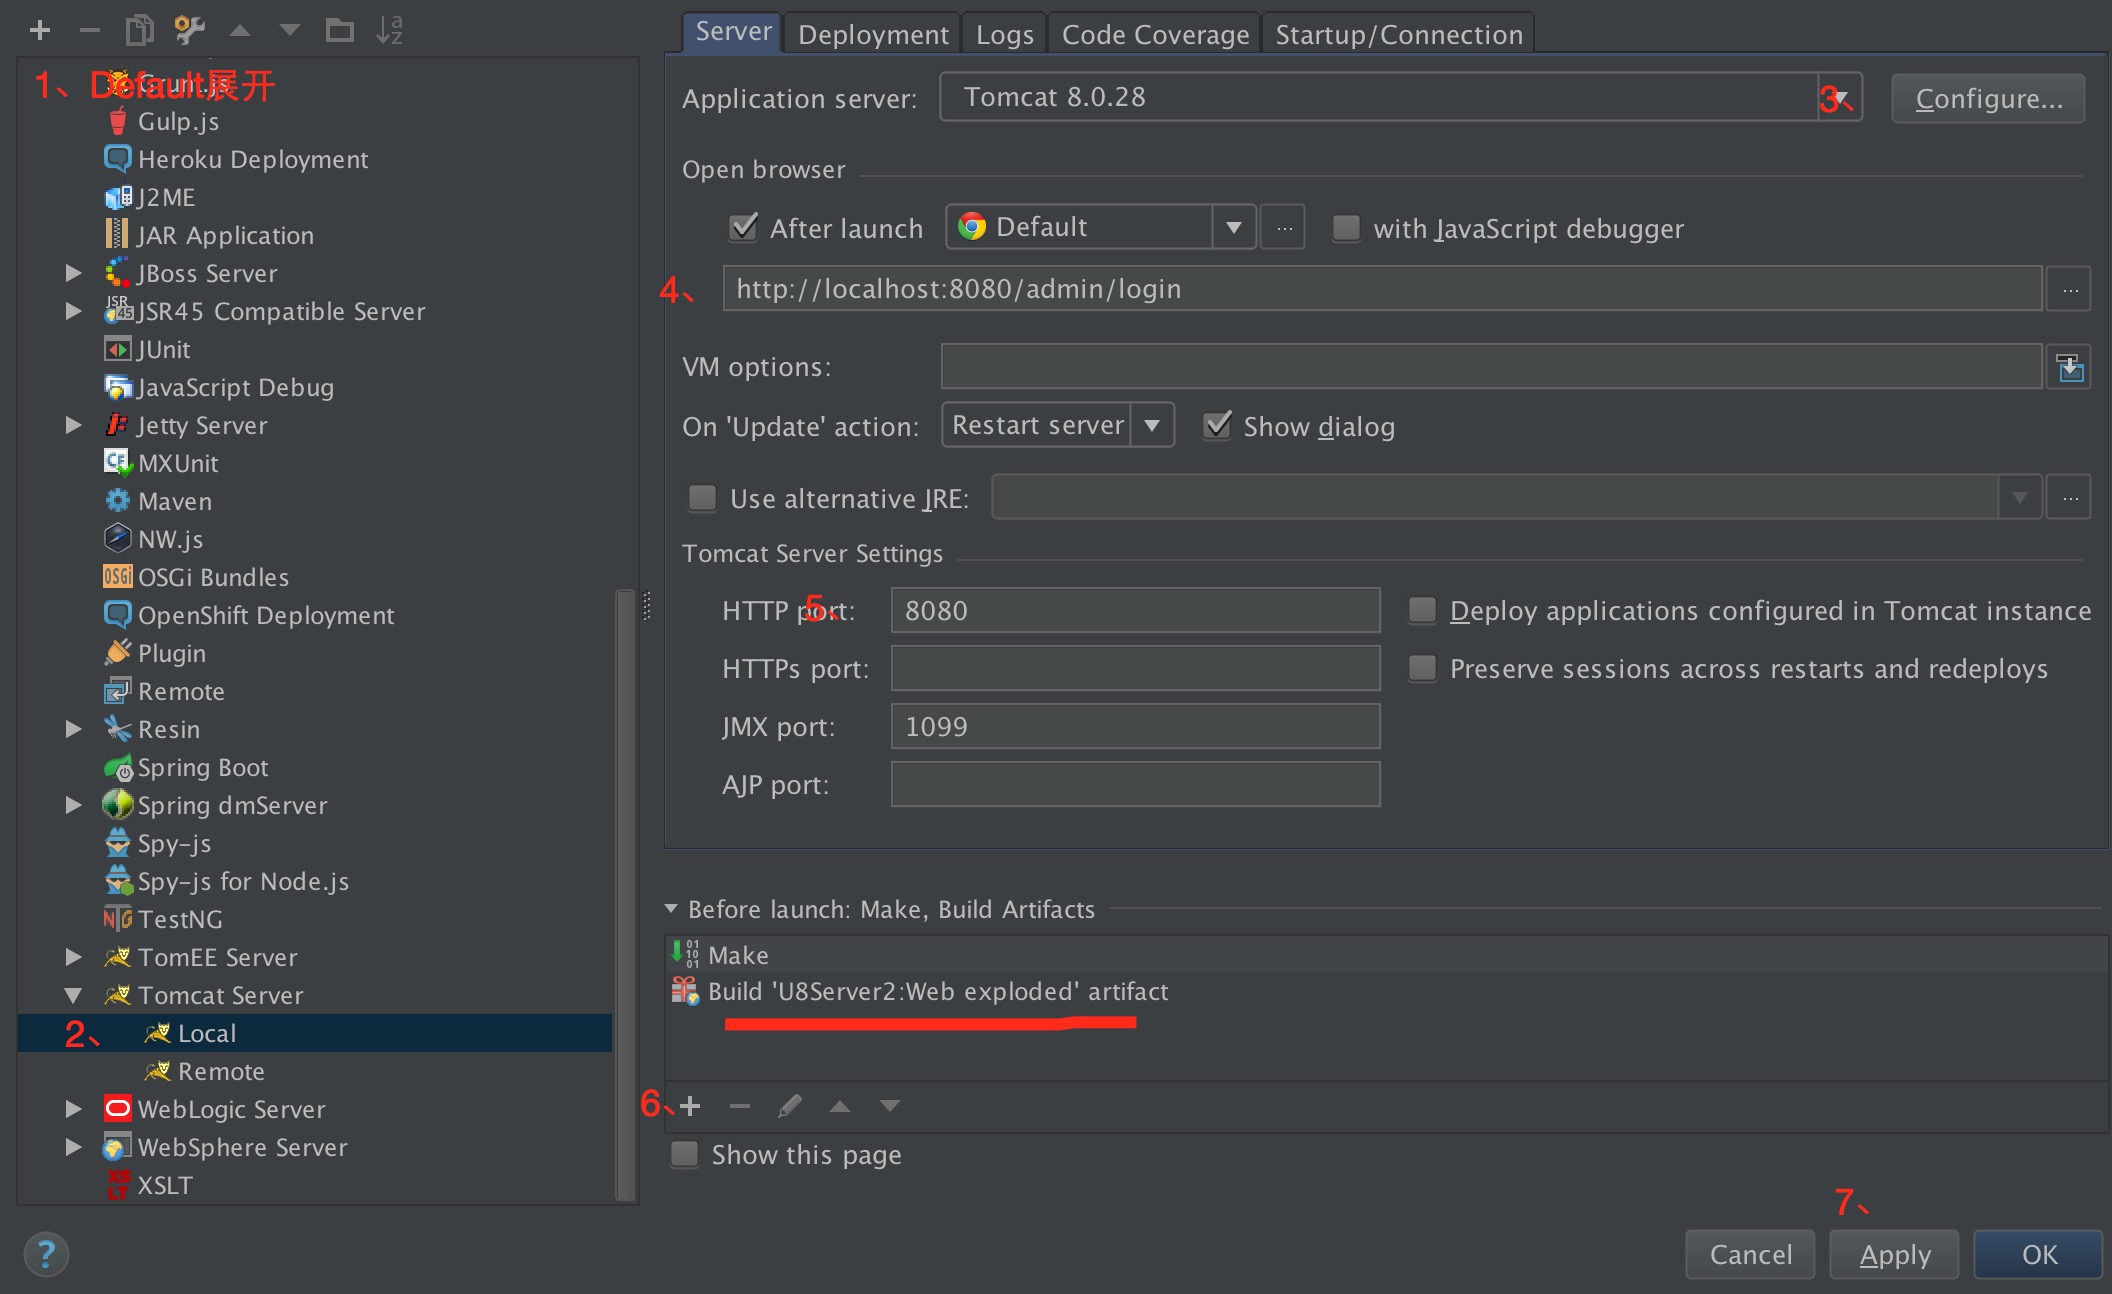Uncheck the After launch checkbox

point(743,228)
